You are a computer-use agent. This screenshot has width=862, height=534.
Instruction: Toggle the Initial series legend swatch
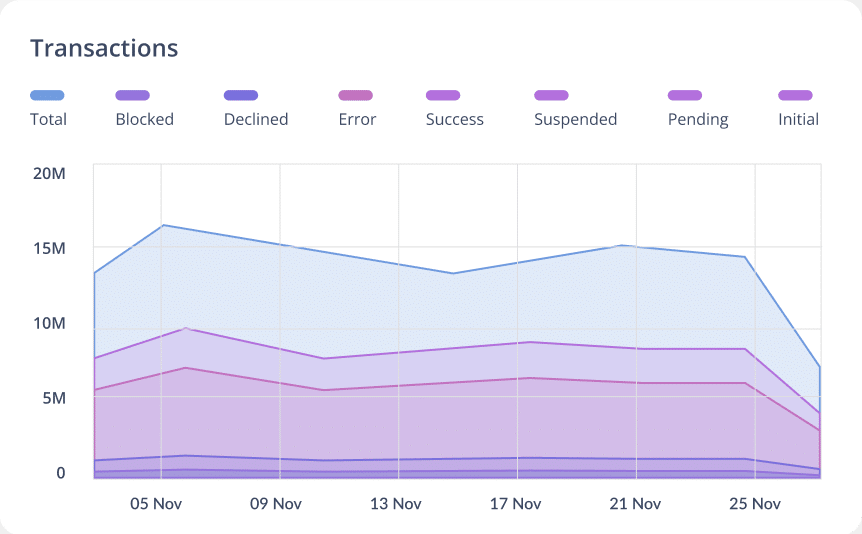[x=795, y=95]
